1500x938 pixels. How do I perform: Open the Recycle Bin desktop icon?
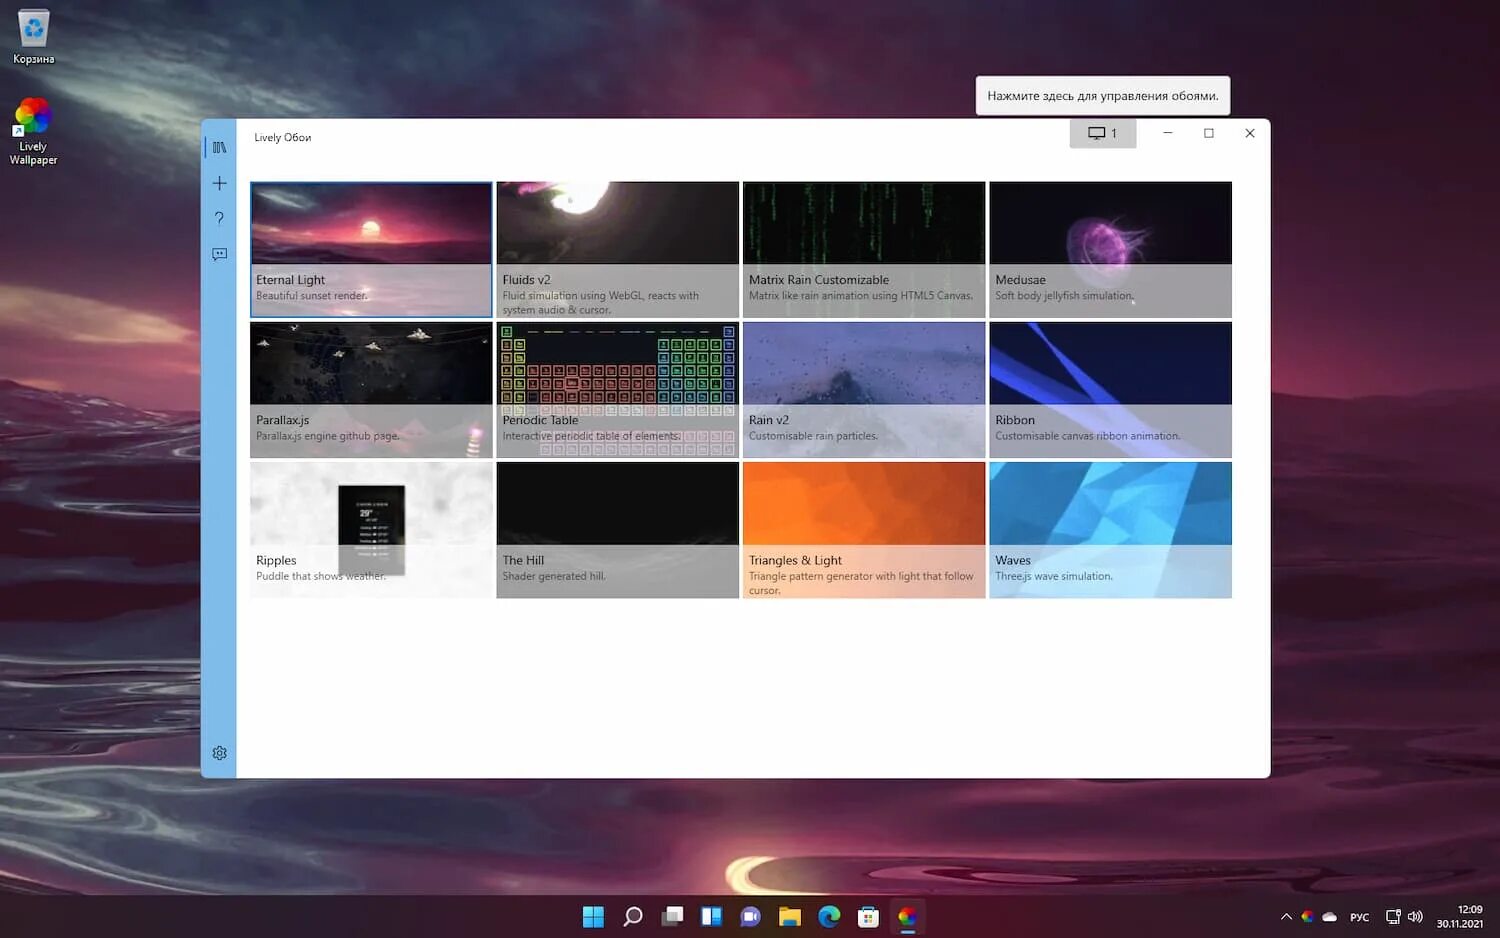point(34,37)
